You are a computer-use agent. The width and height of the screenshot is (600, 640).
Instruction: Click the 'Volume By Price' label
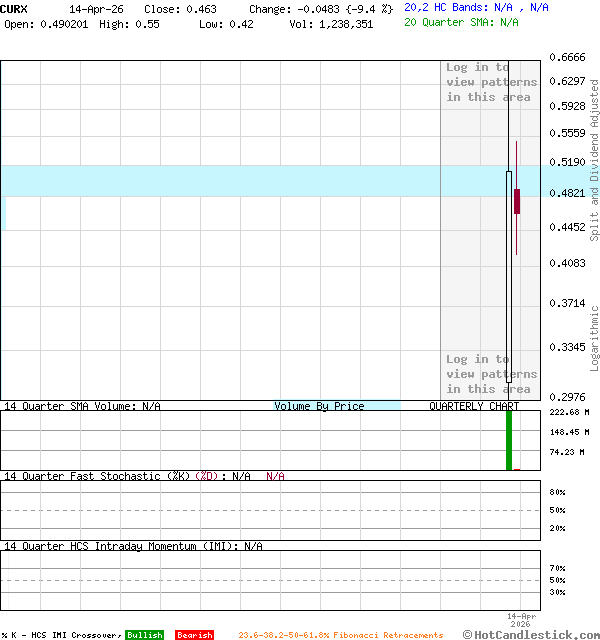[319, 406]
